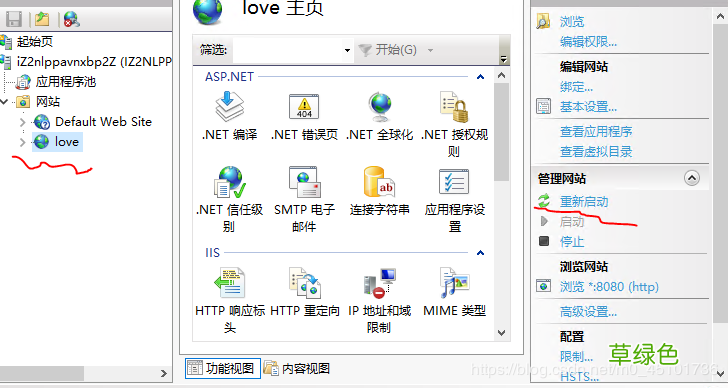Click the 基本设置 page icon
Screen dimensions: 728x388
tap(543, 106)
